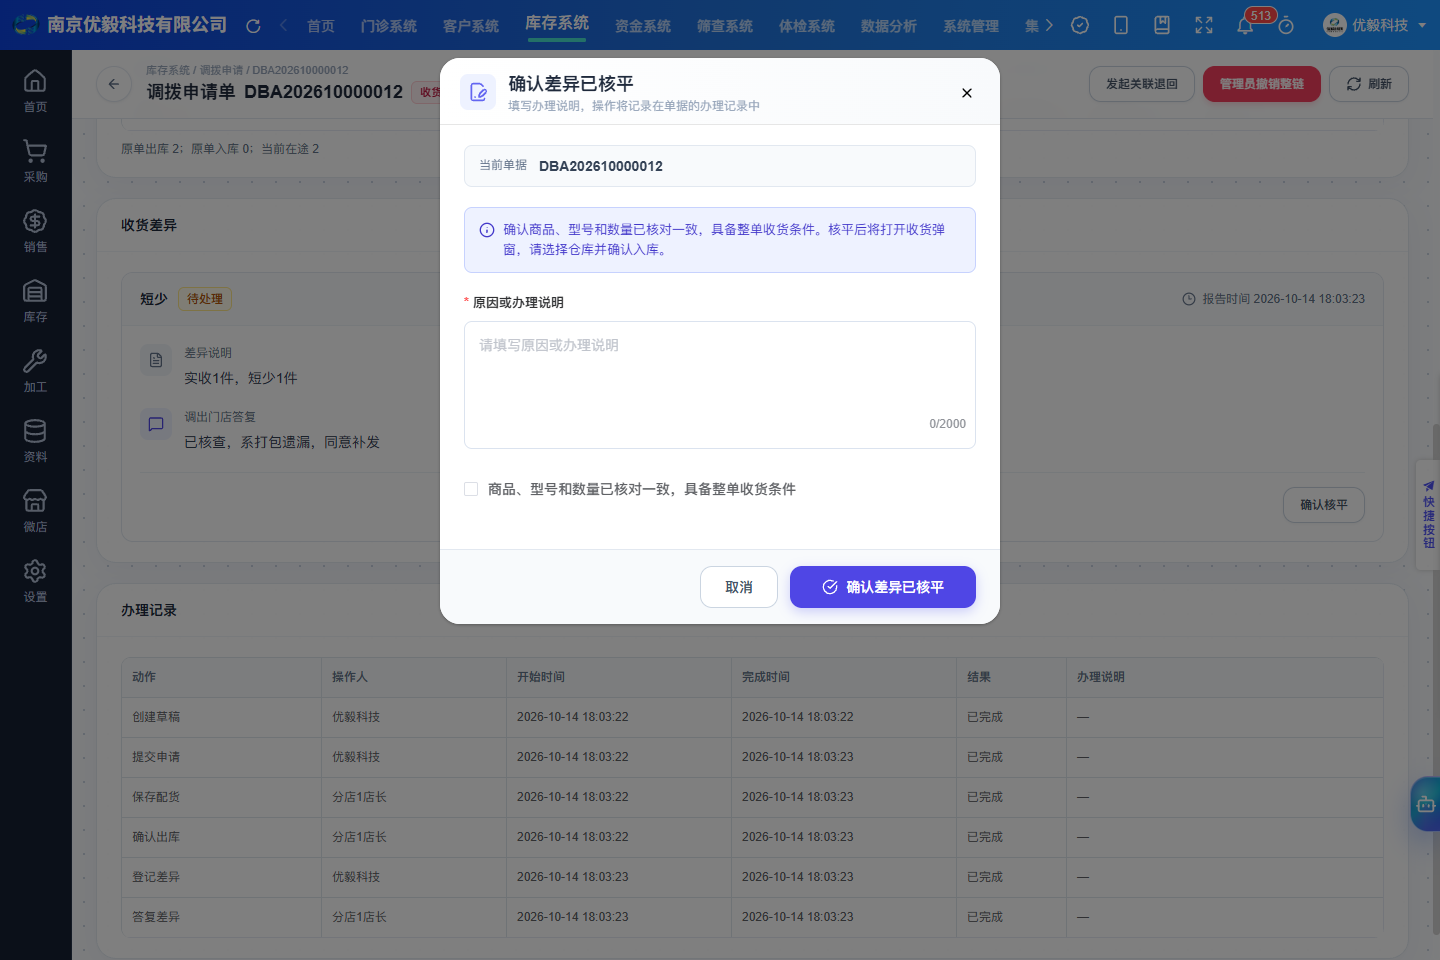
Task: Click the timer icon in the top bar
Action: coord(1286,26)
